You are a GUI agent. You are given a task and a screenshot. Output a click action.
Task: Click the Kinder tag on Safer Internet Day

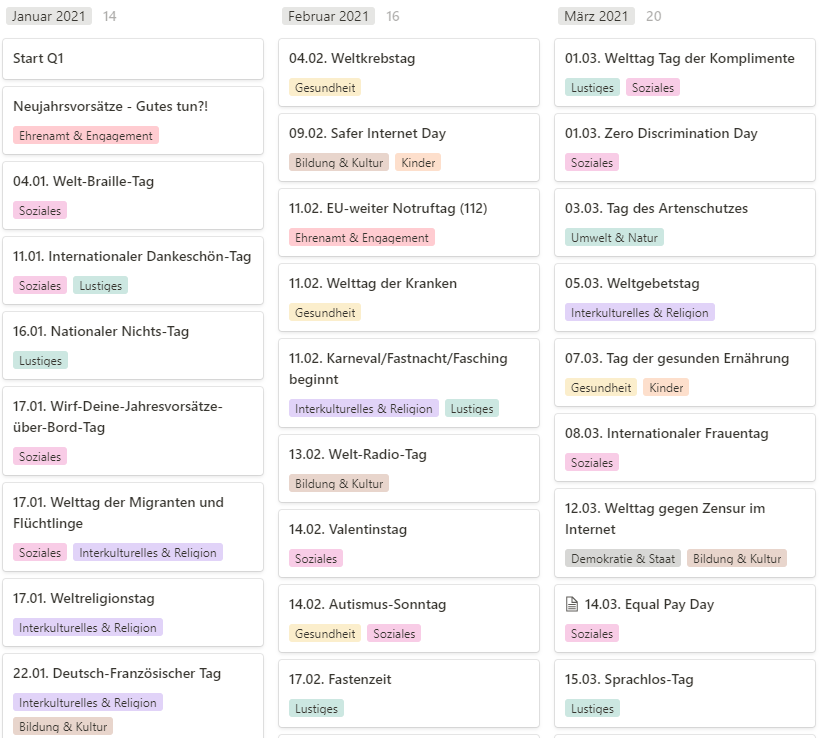pos(418,163)
